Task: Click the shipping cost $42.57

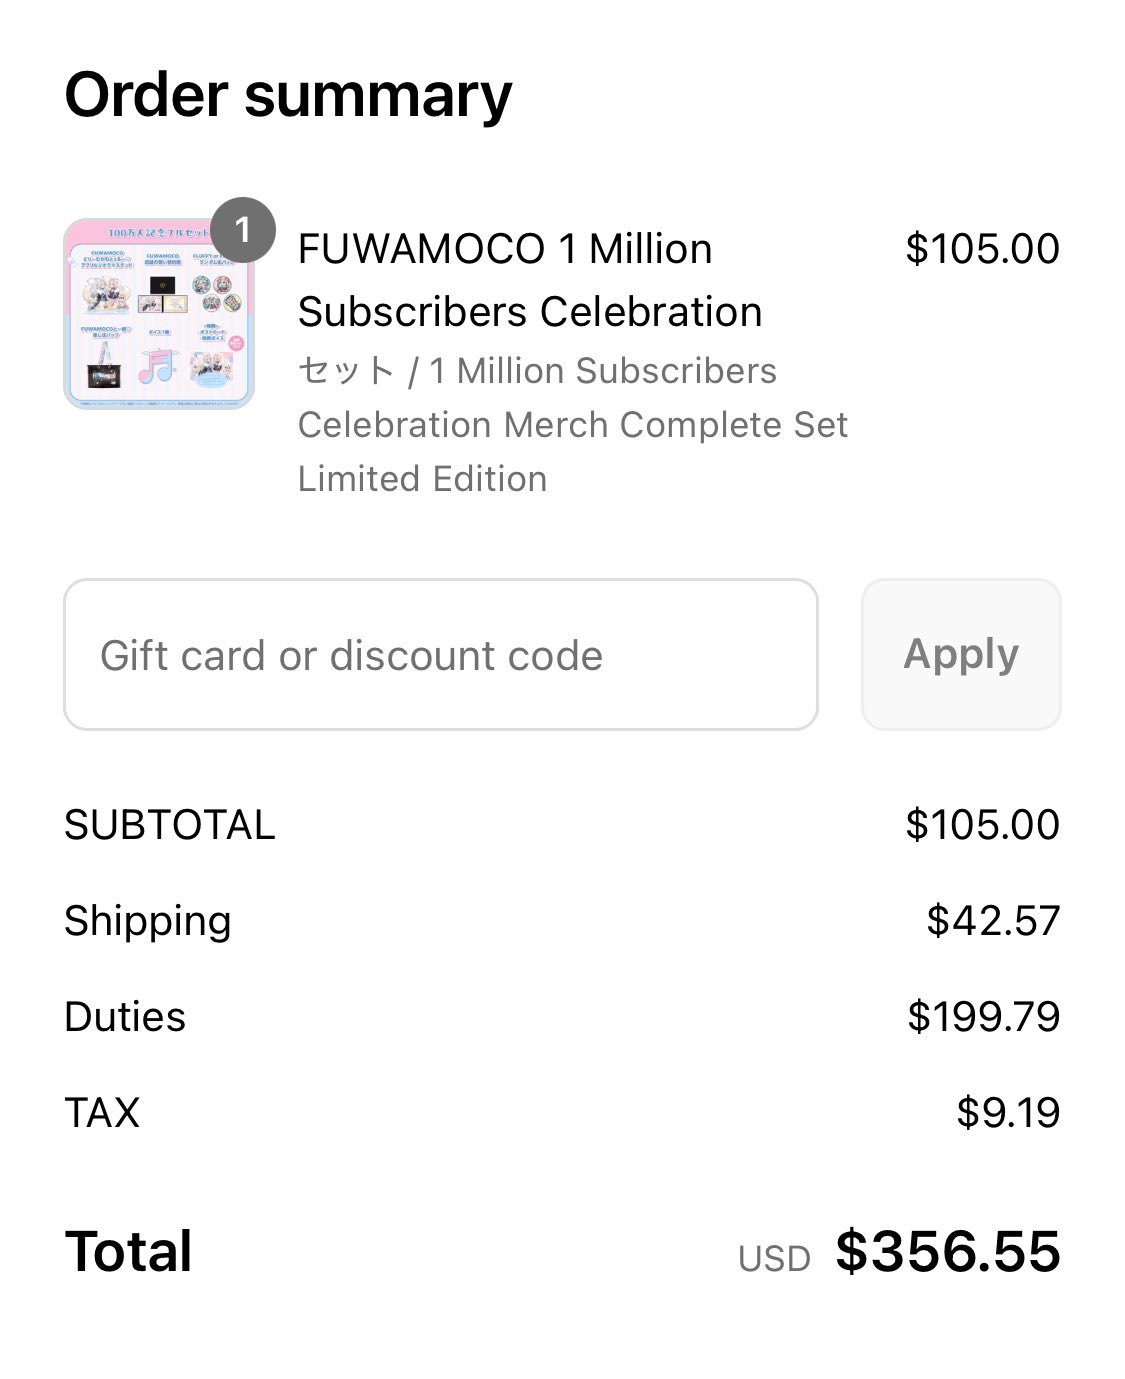Action: (993, 921)
